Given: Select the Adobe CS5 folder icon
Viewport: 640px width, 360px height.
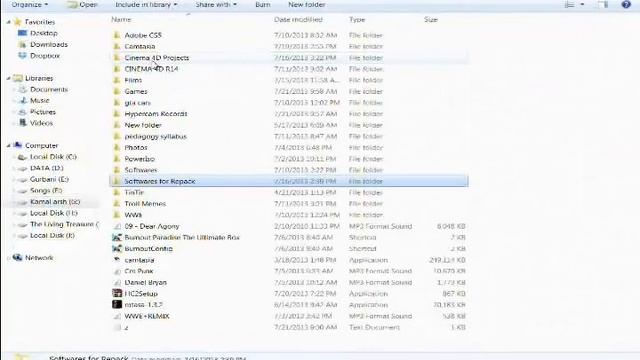Looking at the screenshot, I should (117, 35).
